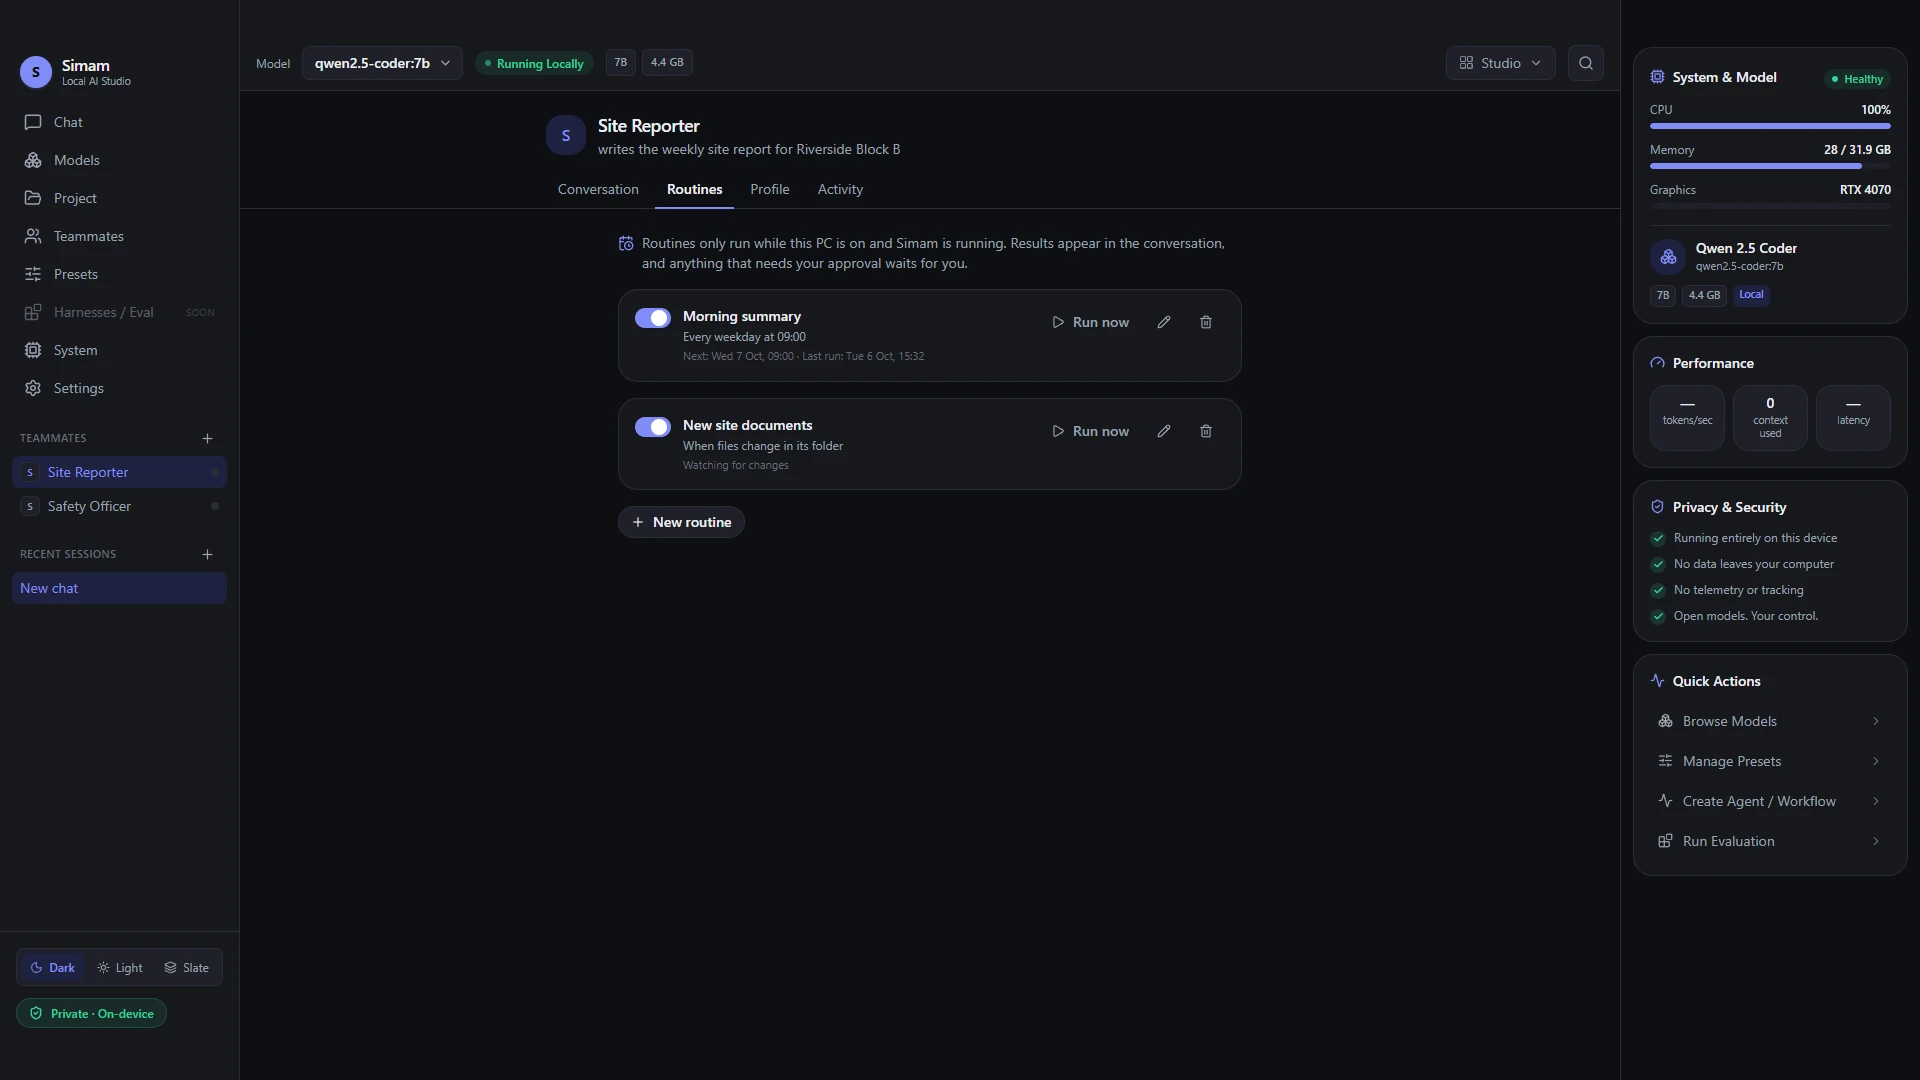Image resolution: width=1920 pixels, height=1080 pixels.
Task: Open Chat in the sidebar
Action: click(119, 122)
